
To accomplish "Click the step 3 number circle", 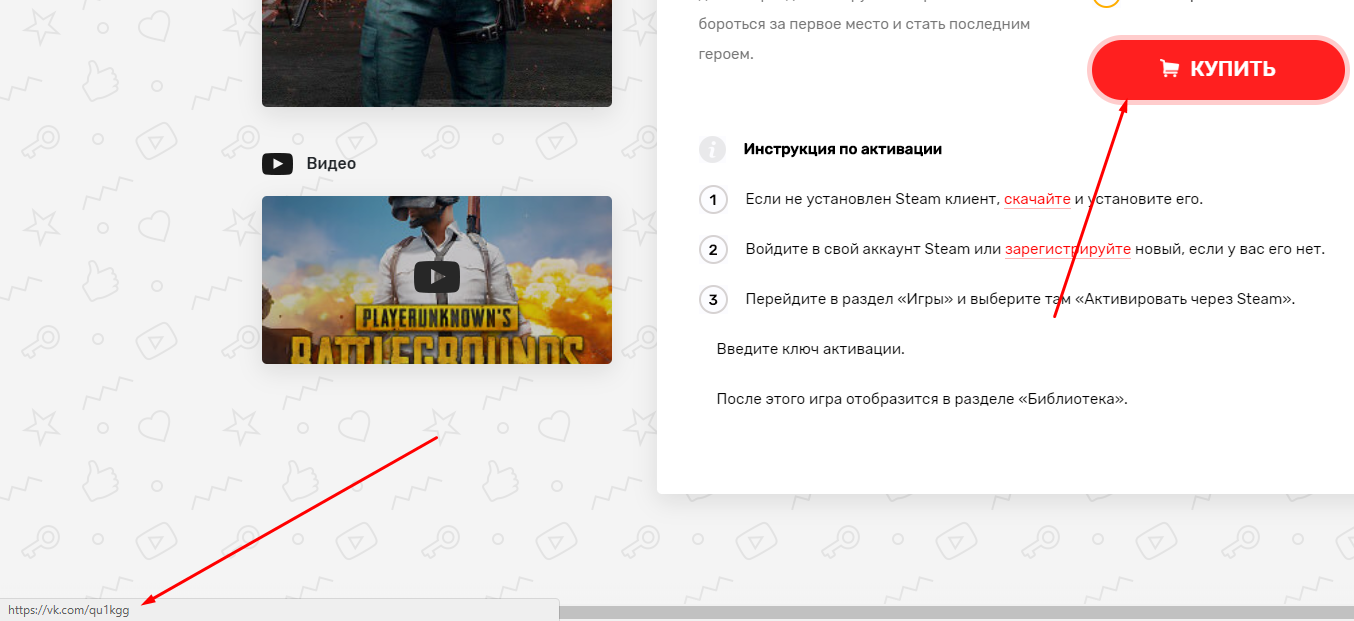I will click(713, 299).
